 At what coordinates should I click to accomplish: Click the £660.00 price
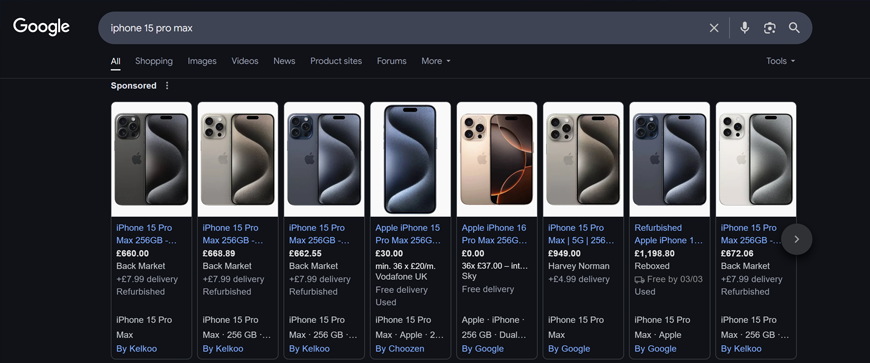click(133, 254)
